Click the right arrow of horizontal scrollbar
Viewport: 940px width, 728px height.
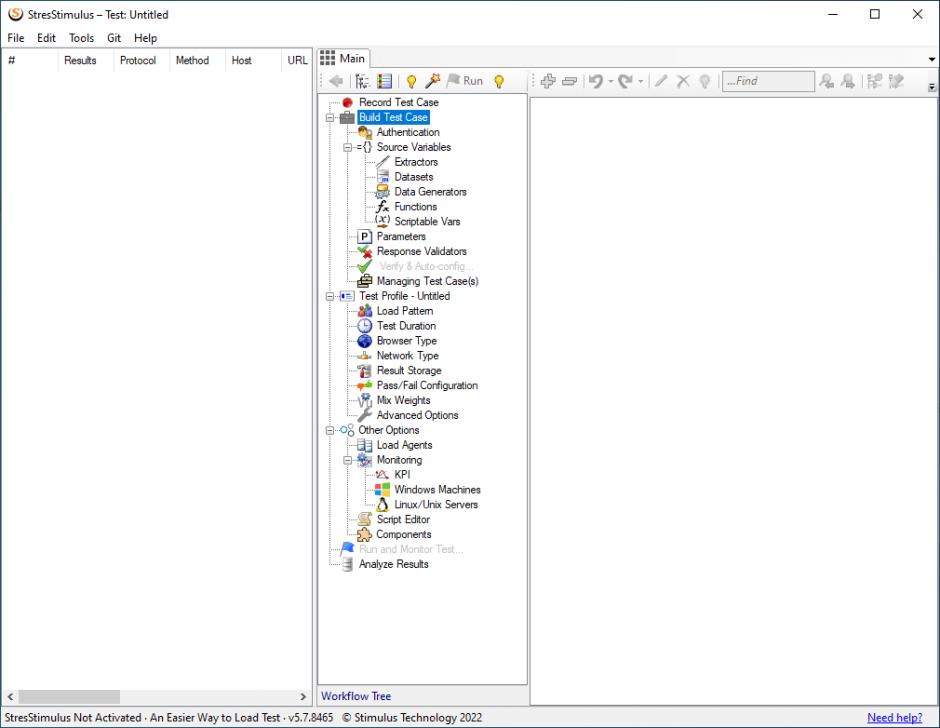coord(303,696)
